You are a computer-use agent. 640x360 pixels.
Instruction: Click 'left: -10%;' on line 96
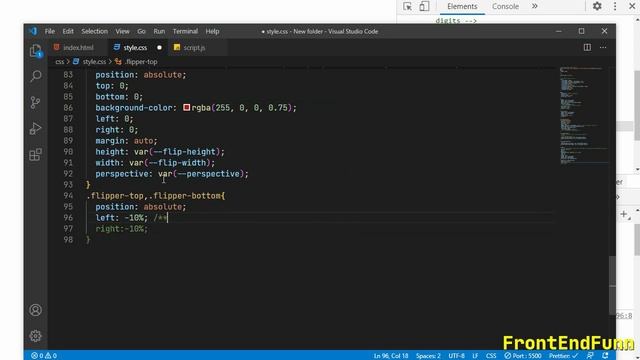pos(121,218)
